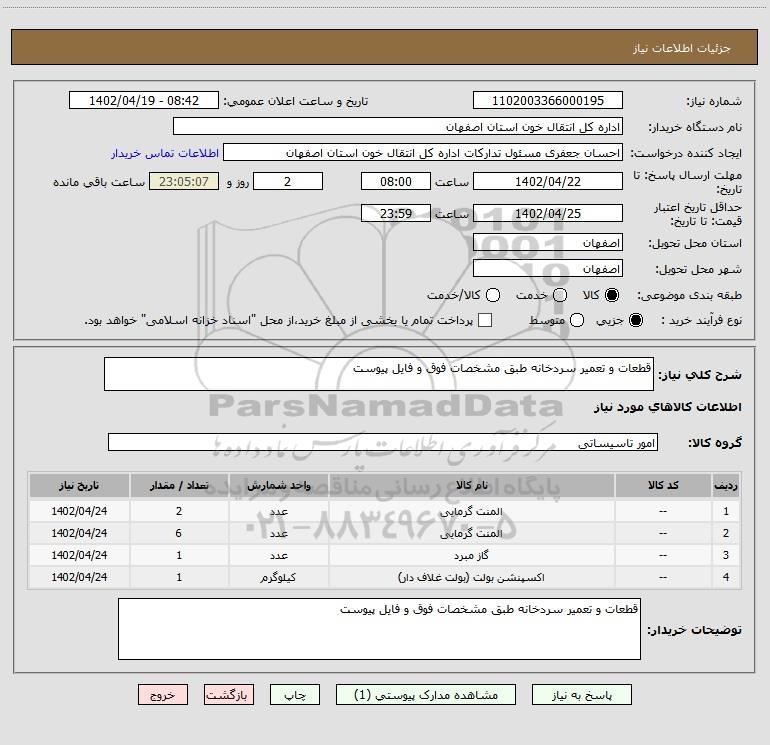Choose the متوسط purchase type radio
Image resolution: width=770 pixels, height=745 pixels.
577,320
